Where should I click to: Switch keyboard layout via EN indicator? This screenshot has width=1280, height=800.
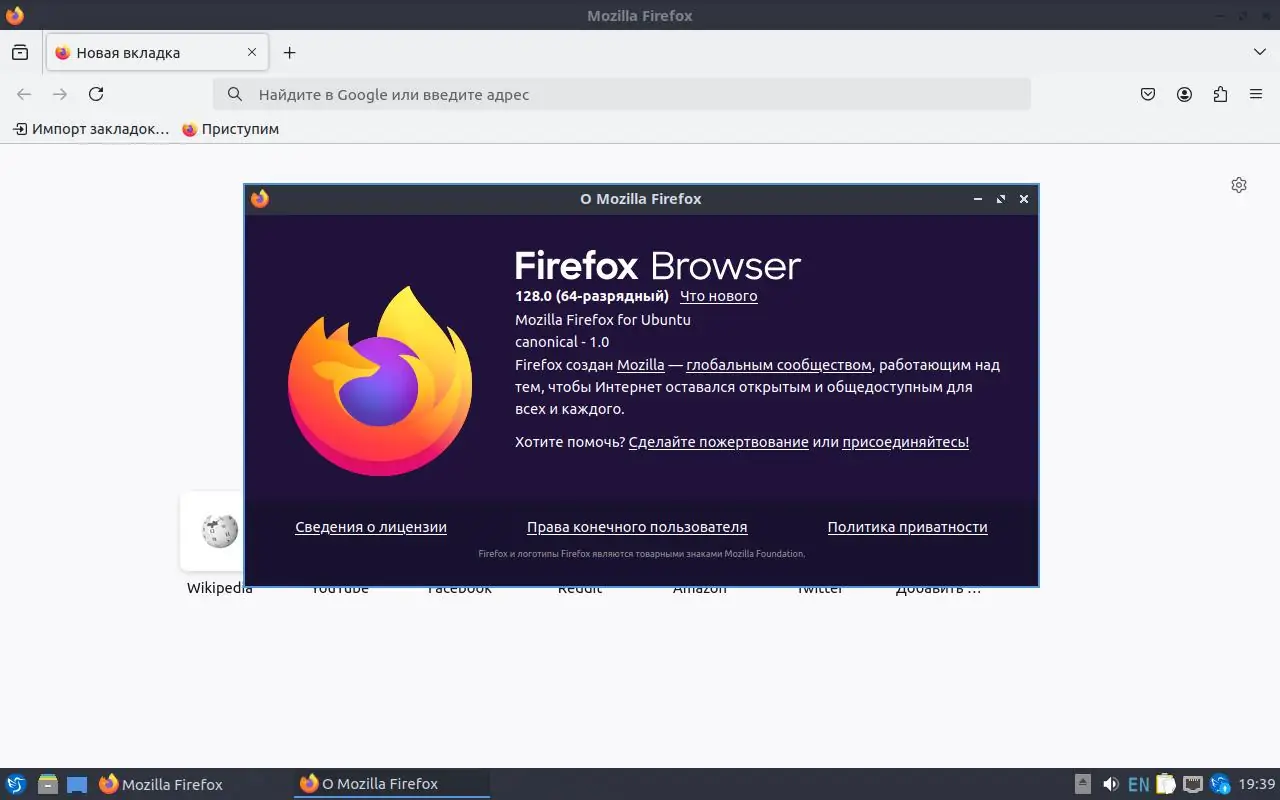coord(1138,784)
